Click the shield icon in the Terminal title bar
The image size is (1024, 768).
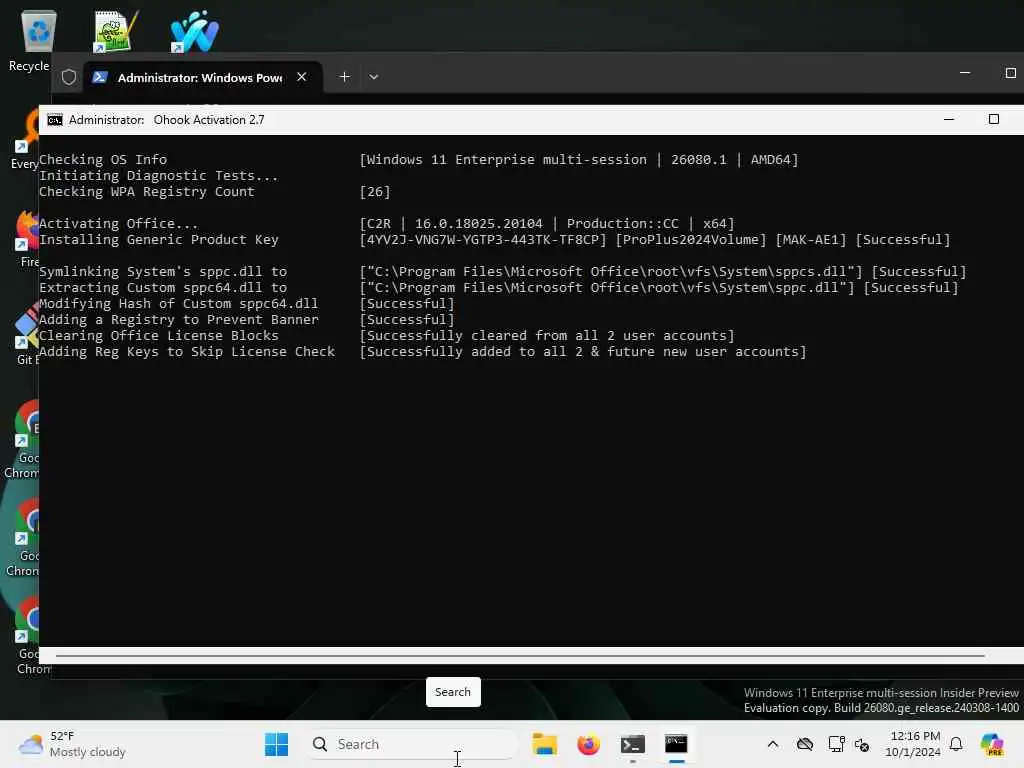69,77
